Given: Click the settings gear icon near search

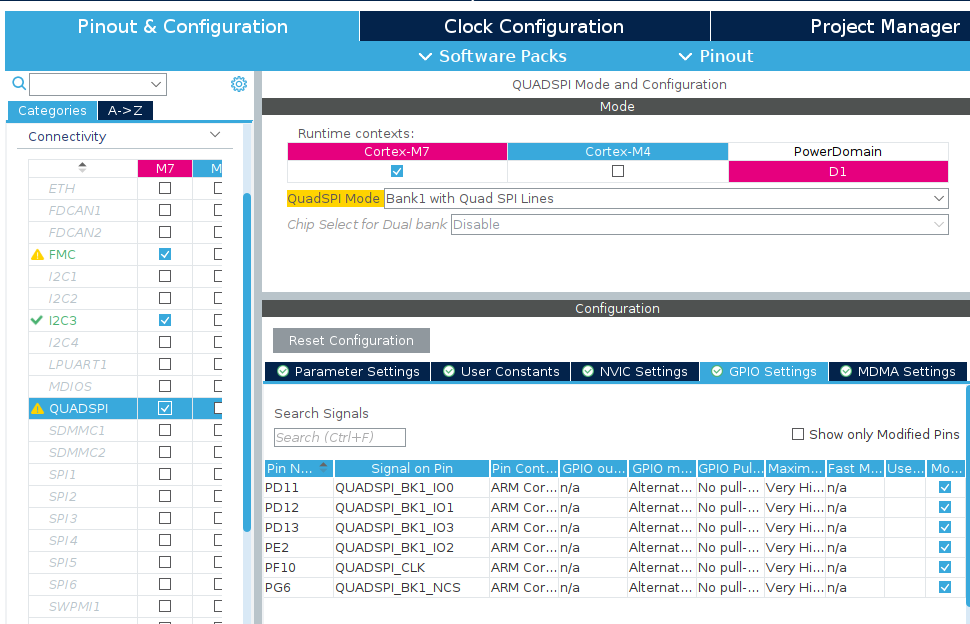Looking at the screenshot, I should (x=239, y=84).
